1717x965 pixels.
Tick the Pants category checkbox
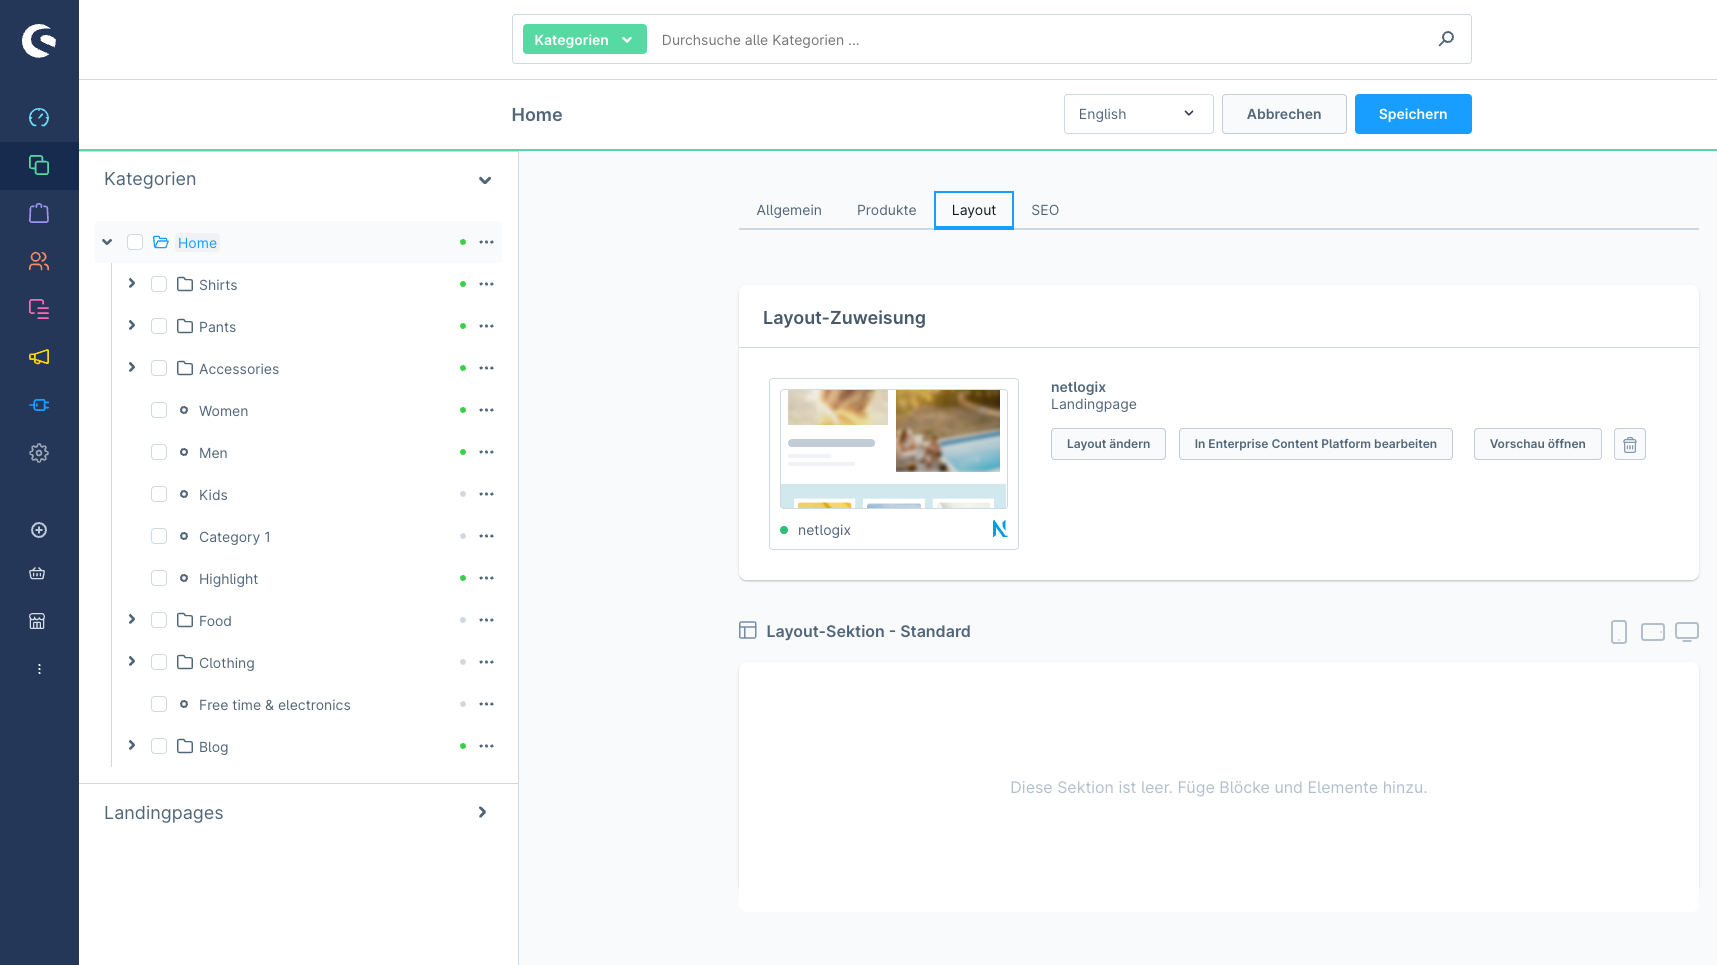point(159,326)
